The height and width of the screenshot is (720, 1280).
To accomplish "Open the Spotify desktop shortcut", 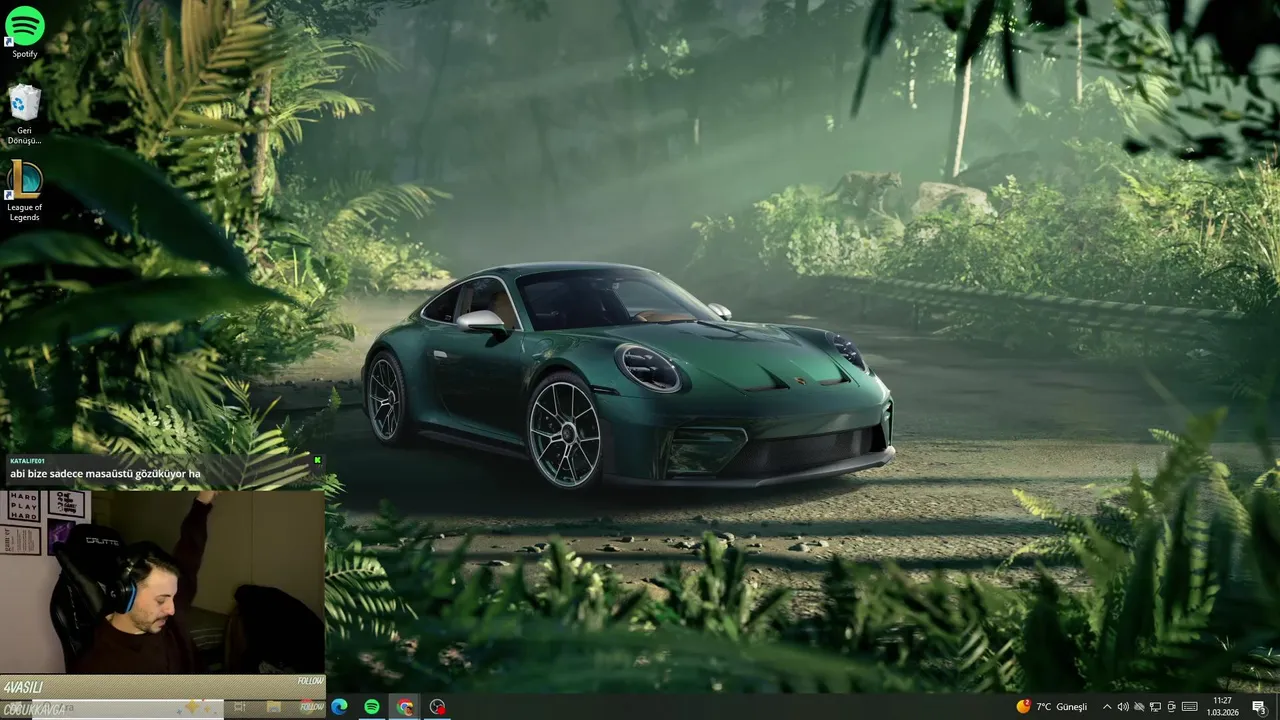I will click(x=24, y=31).
